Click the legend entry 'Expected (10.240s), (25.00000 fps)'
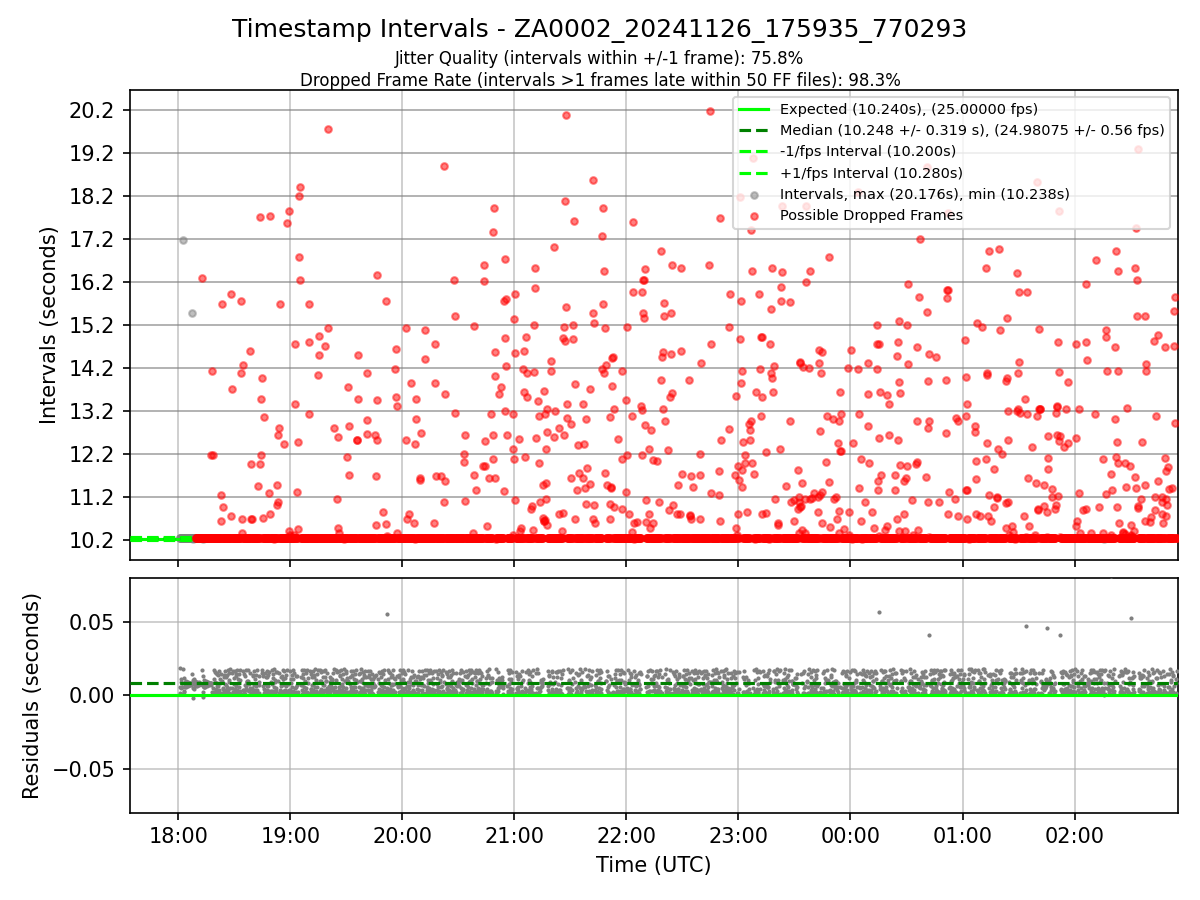1200x900 pixels. pyautogui.click(x=909, y=109)
